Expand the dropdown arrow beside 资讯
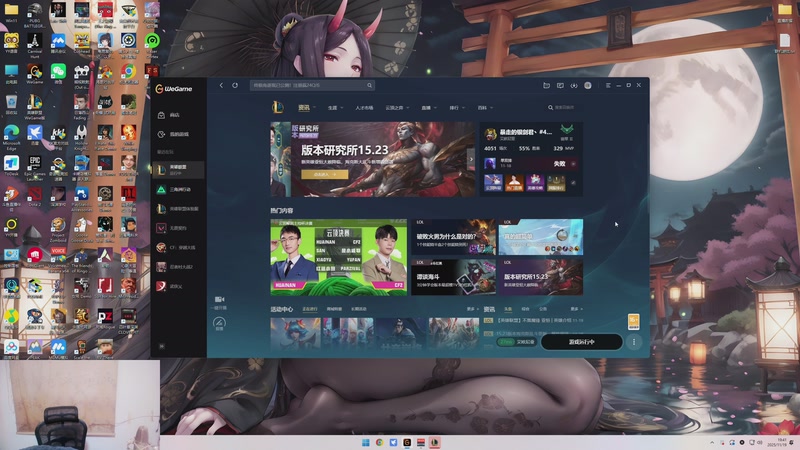800x450 pixels. (314, 108)
